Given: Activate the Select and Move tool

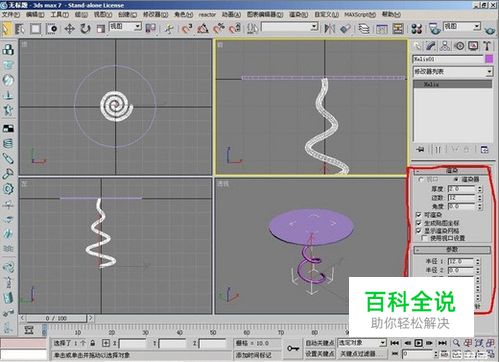Looking at the screenshot, I should click(69, 29).
